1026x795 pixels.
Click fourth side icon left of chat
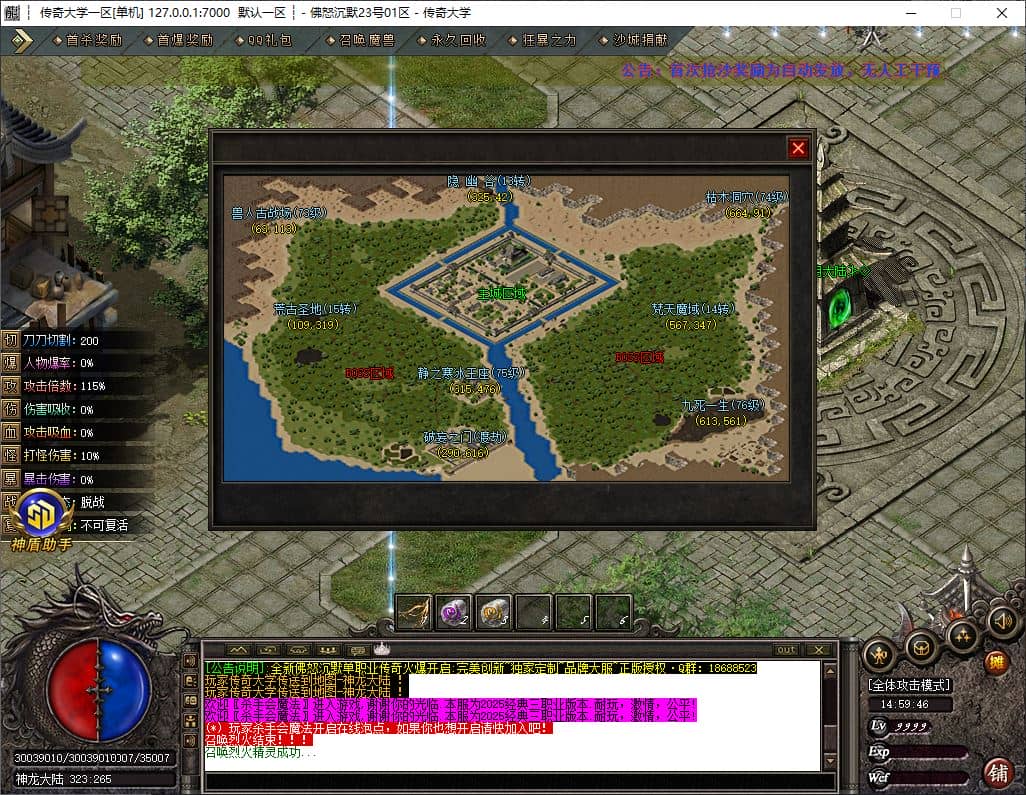coord(190,721)
